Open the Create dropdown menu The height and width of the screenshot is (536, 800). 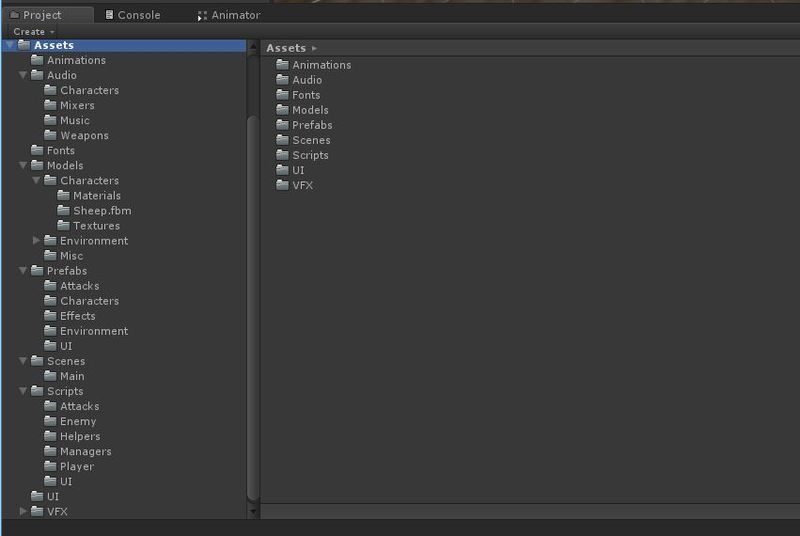click(34, 32)
